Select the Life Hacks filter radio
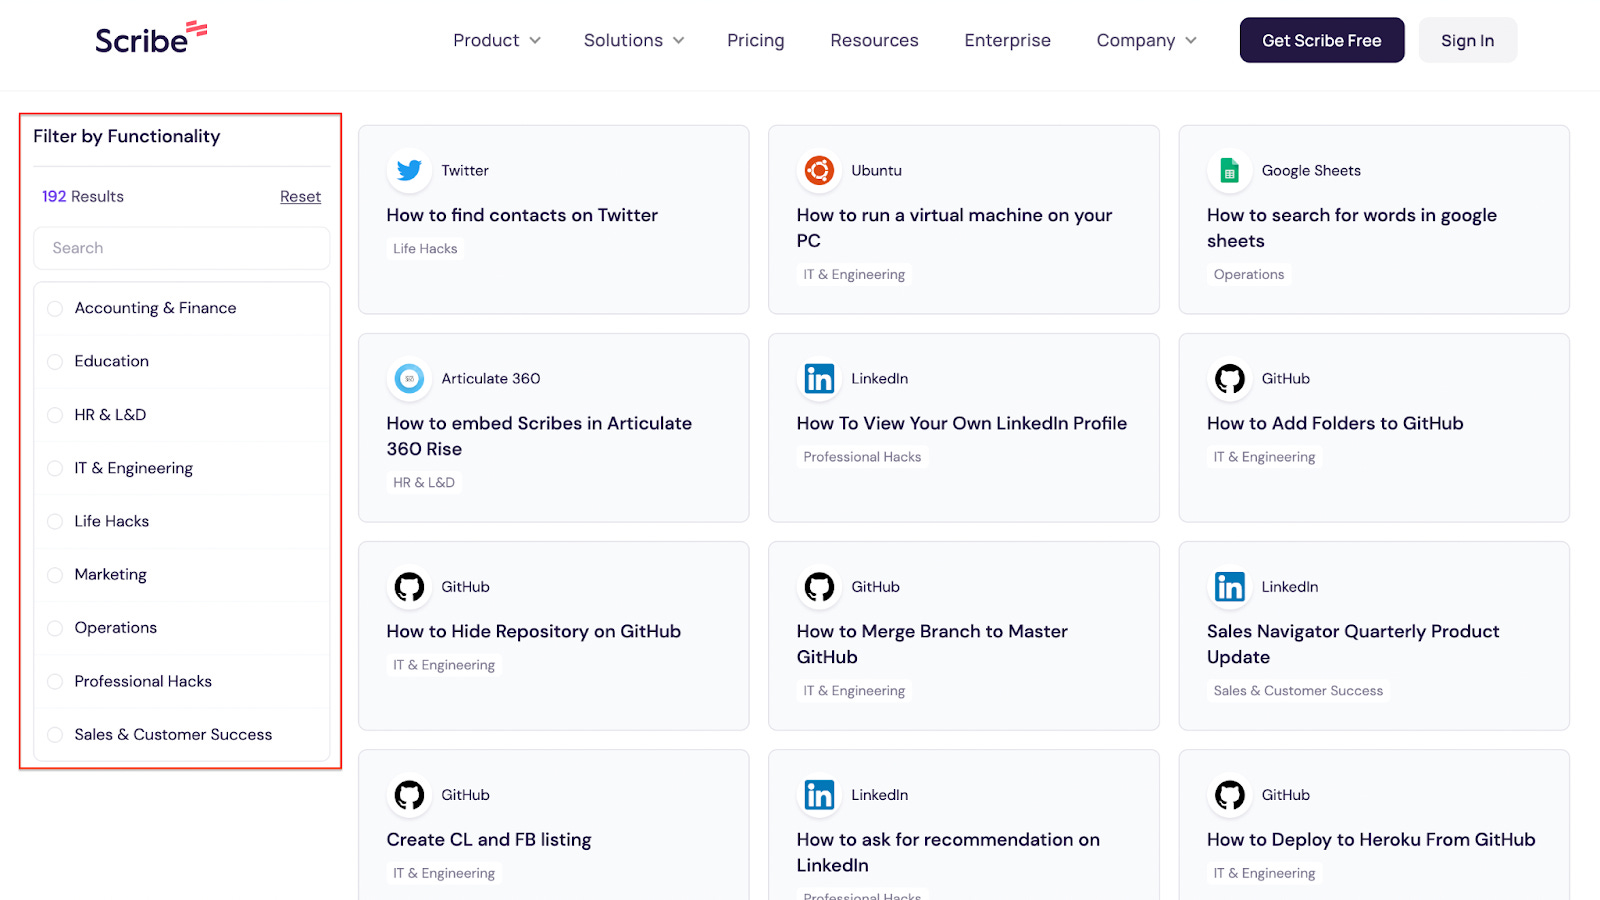This screenshot has height=900, width=1600. click(x=55, y=521)
